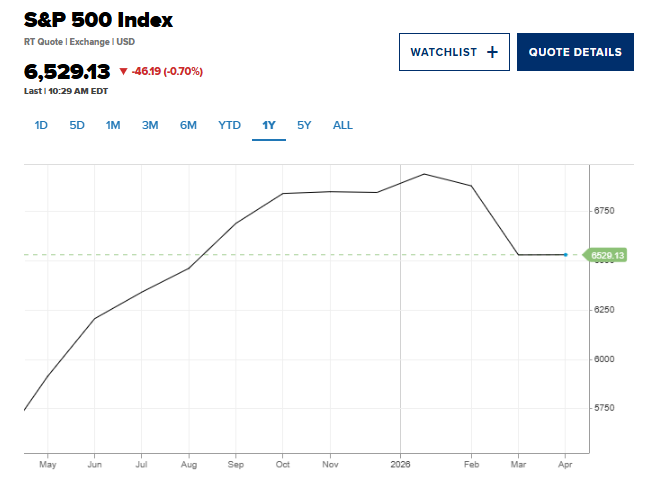Show ALL historical chart data
Image resolution: width=658 pixels, height=488 pixels.
pos(343,125)
